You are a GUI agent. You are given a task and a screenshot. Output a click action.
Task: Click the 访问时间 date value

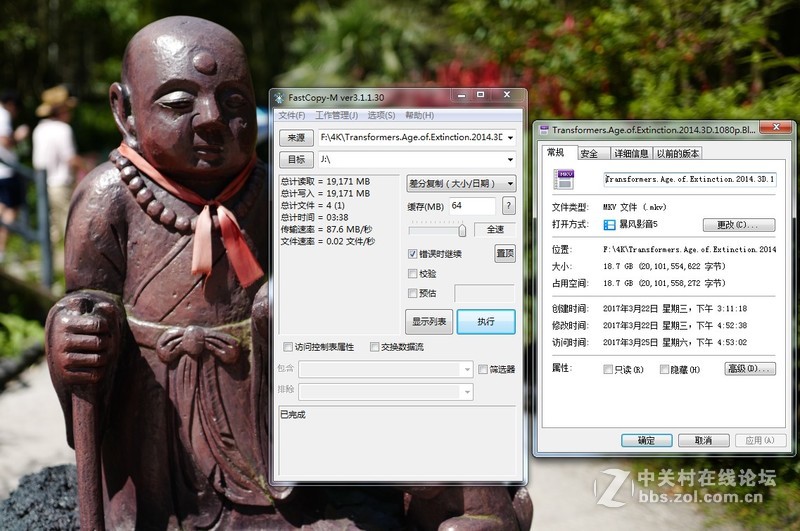[674, 342]
